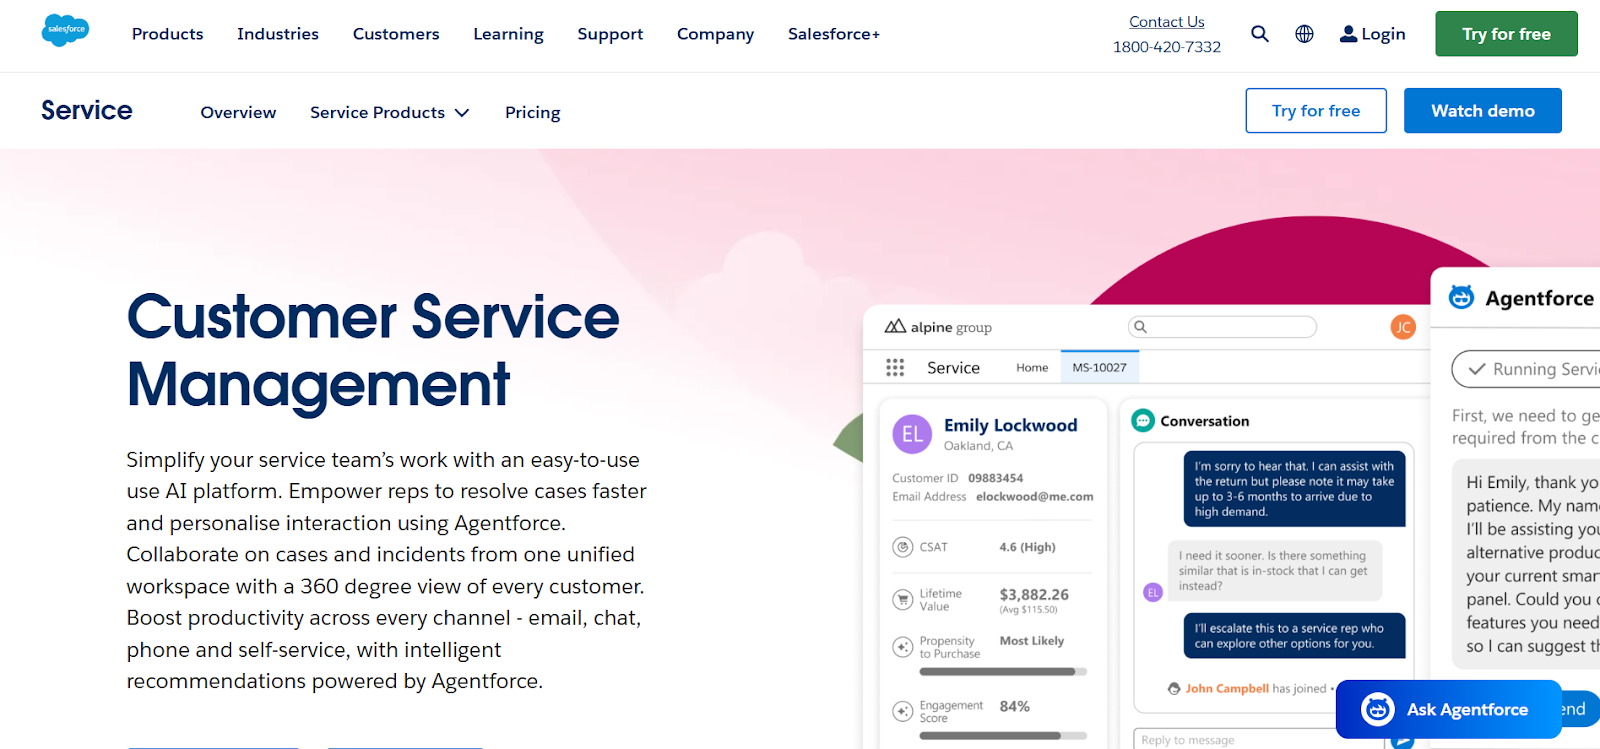This screenshot has width=1600, height=749.
Task: Open the globe language selector
Action: pos(1304,34)
